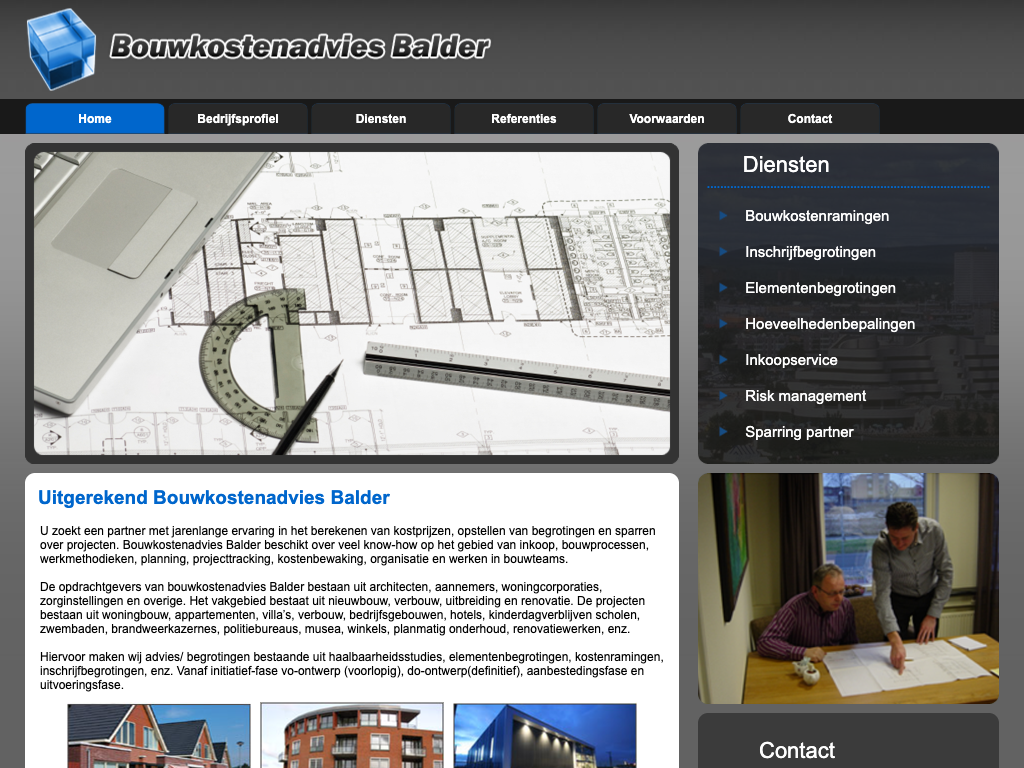Click the arrow bullet beside Hoeveelhedenbepalingen
The image size is (1024, 768).
(723, 324)
